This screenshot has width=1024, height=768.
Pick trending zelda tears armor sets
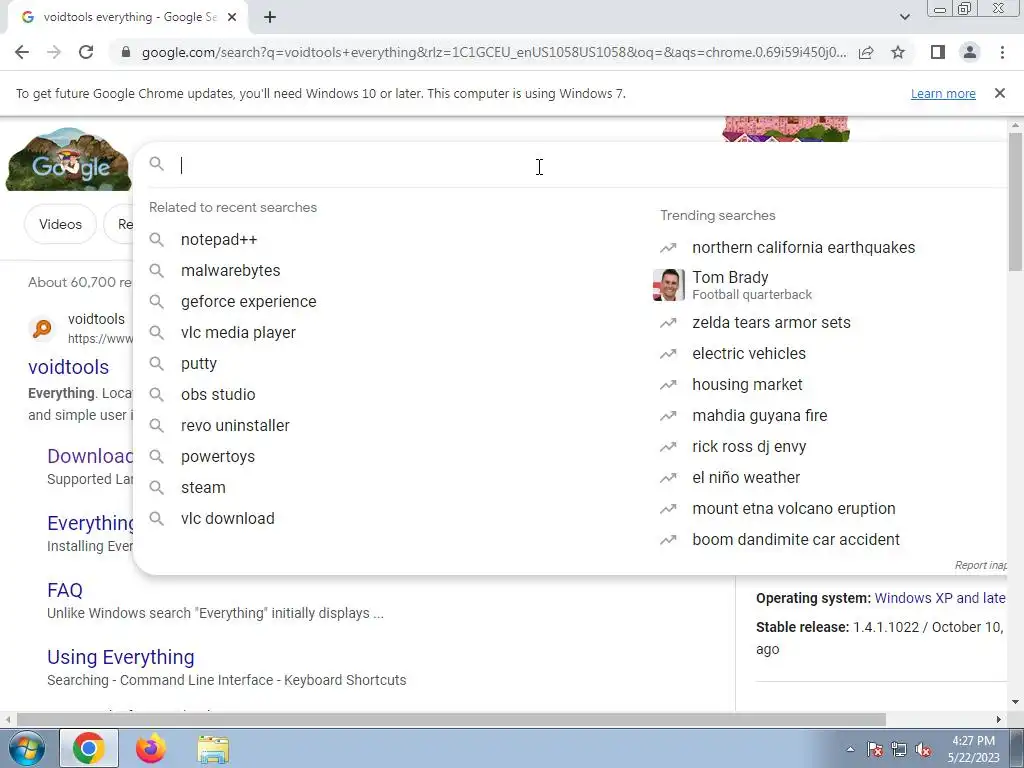pyautogui.click(x=771, y=323)
